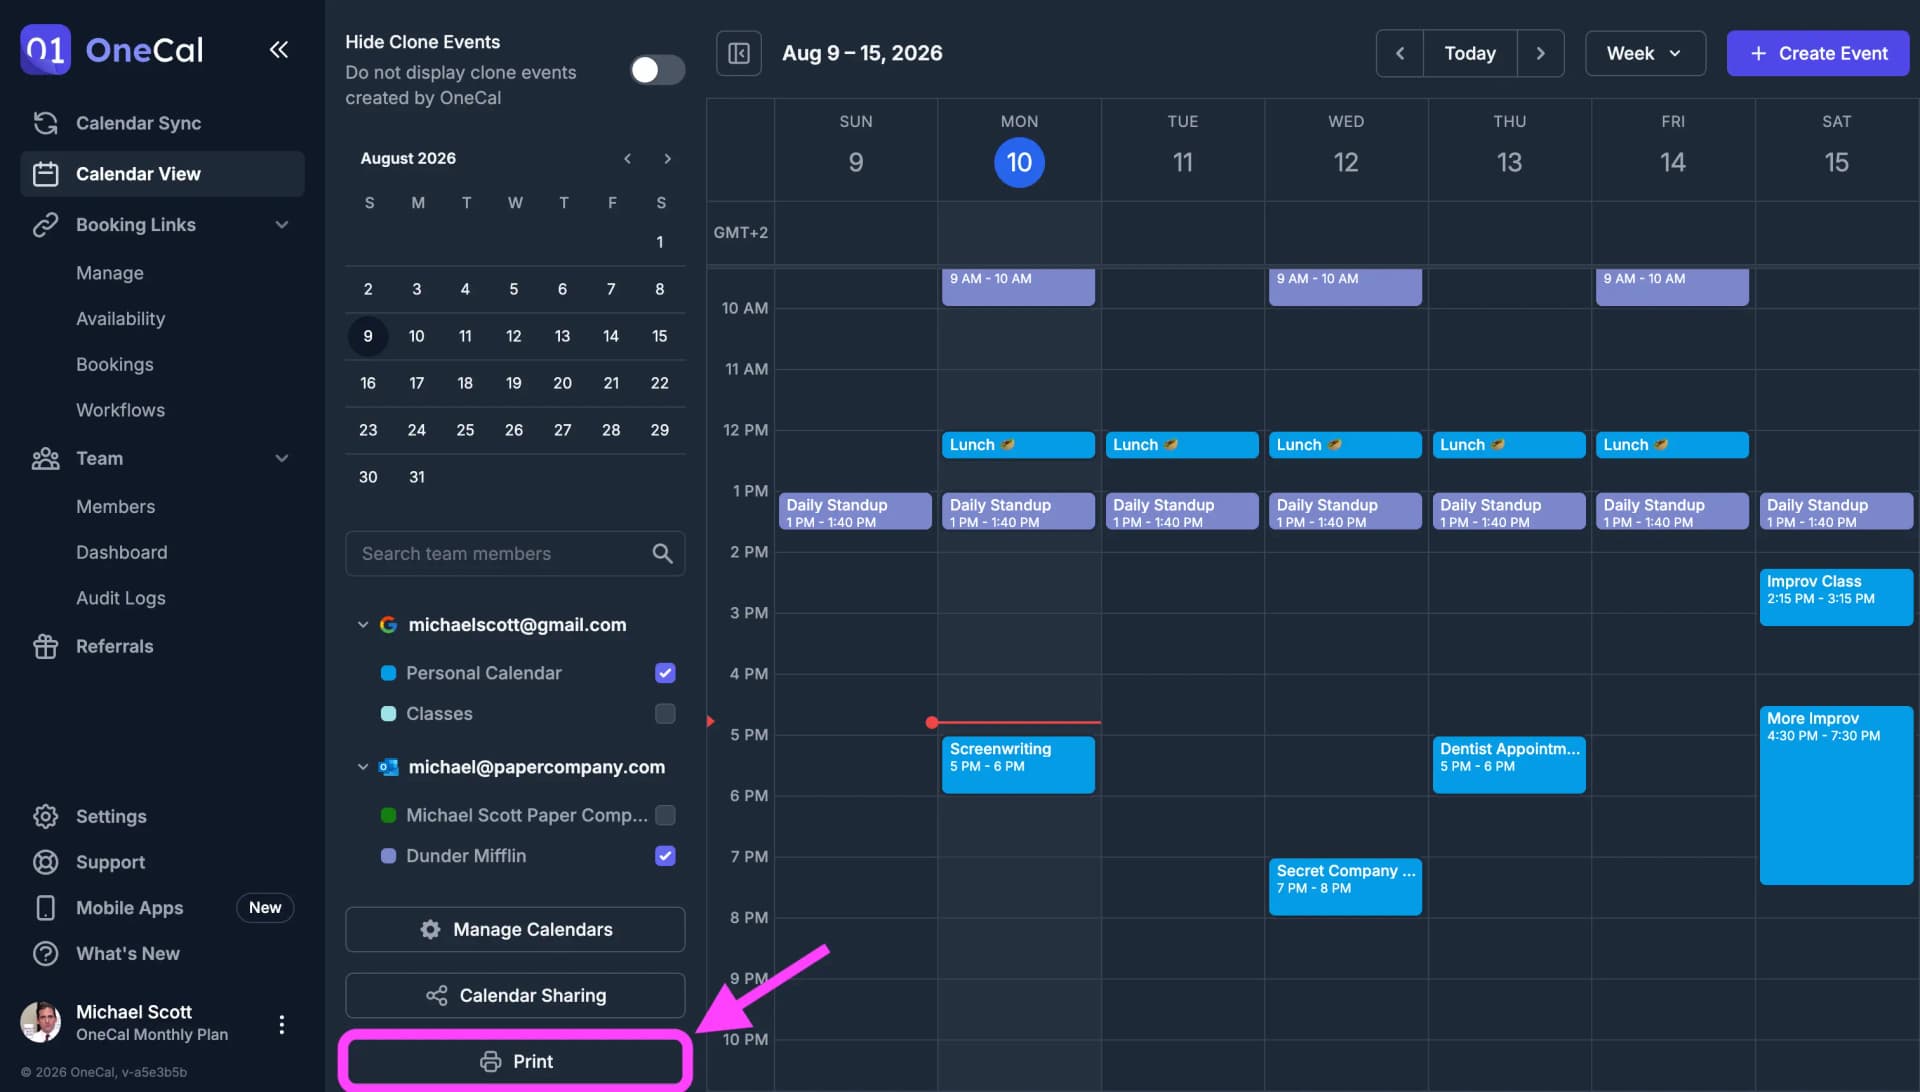1920x1092 pixels.
Task: Toggle Hide Clone Events switch
Action: tap(657, 70)
